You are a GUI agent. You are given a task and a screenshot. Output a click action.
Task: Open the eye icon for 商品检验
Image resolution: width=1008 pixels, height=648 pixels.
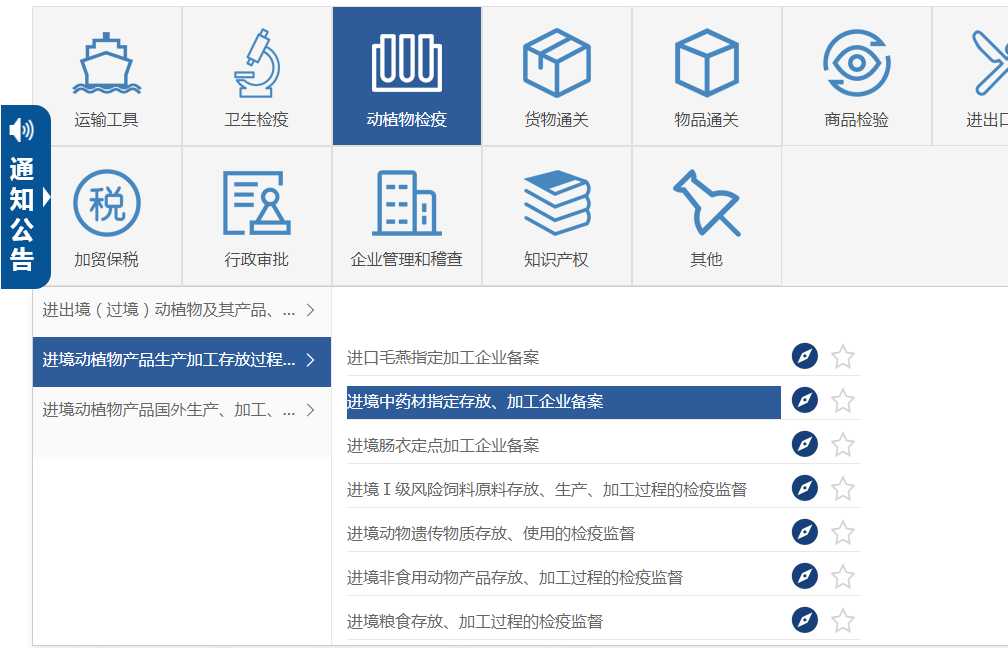point(856,63)
